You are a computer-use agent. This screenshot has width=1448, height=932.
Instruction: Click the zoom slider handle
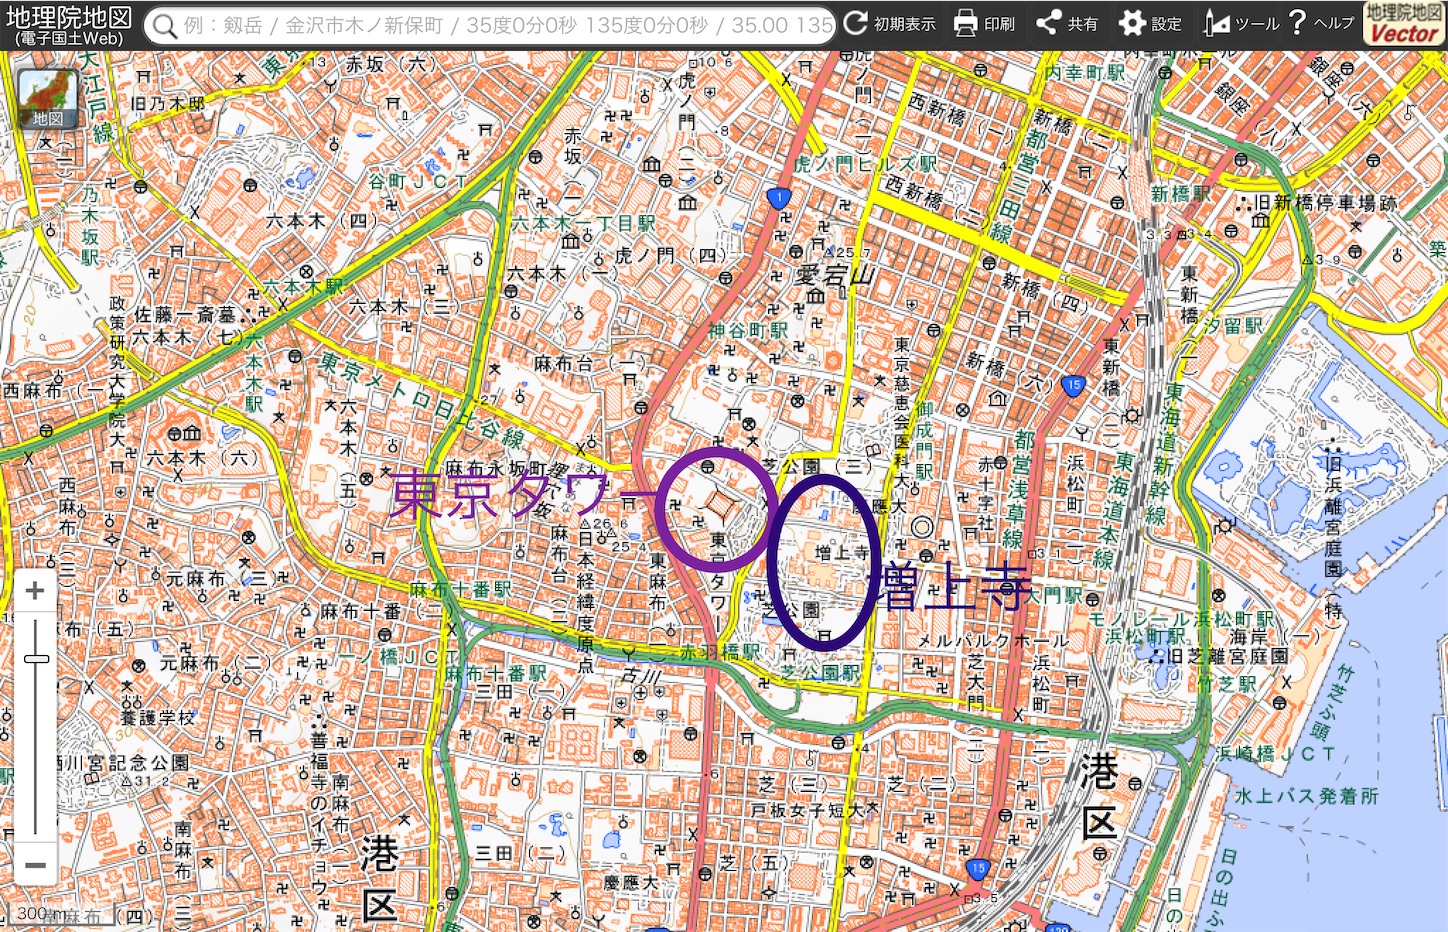[36, 659]
